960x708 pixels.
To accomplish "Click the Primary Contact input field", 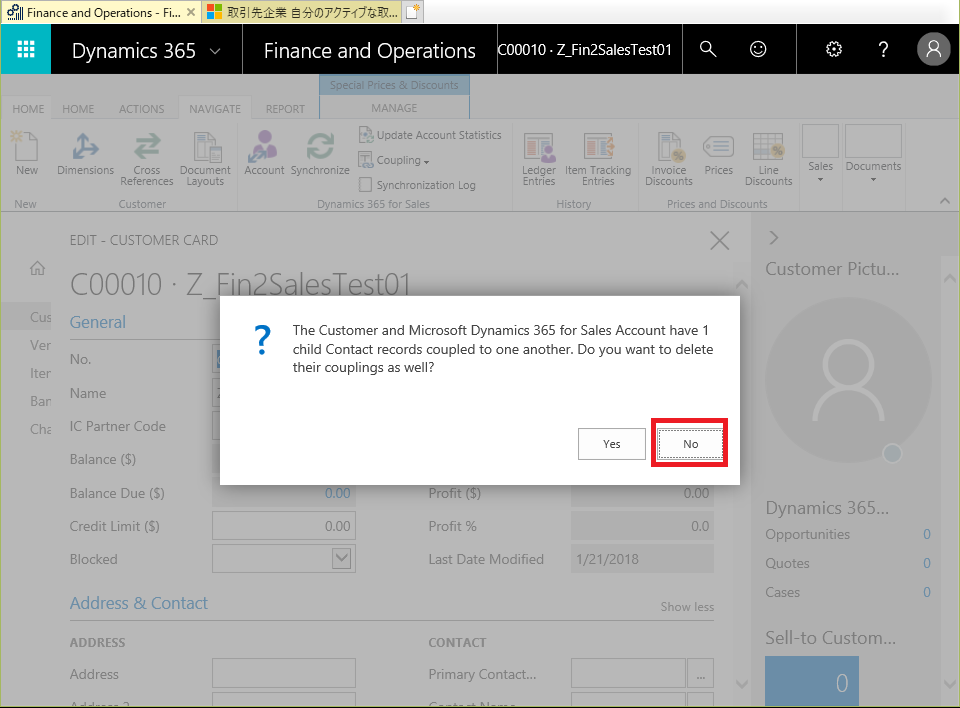I will (628, 674).
